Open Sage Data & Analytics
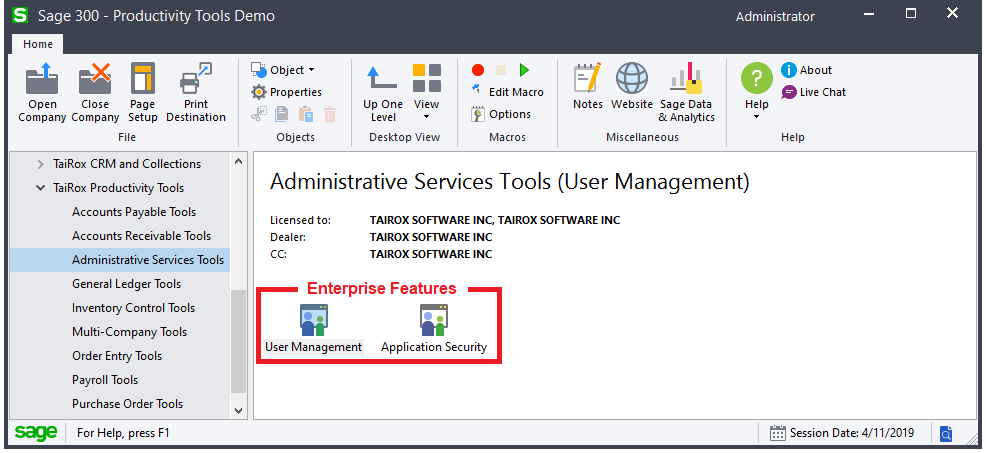This screenshot has width=986, height=453. point(686,82)
